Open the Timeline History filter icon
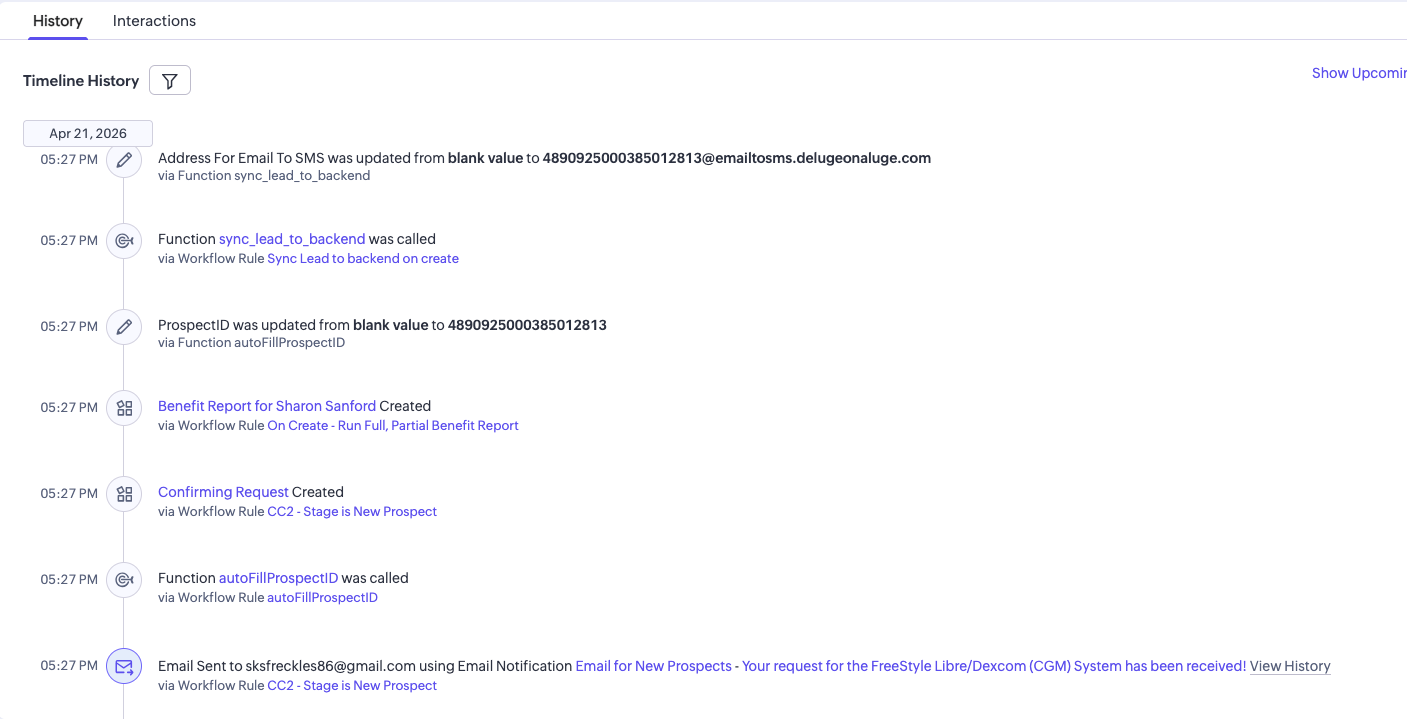This screenshot has height=719, width=1407. pyautogui.click(x=169, y=80)
